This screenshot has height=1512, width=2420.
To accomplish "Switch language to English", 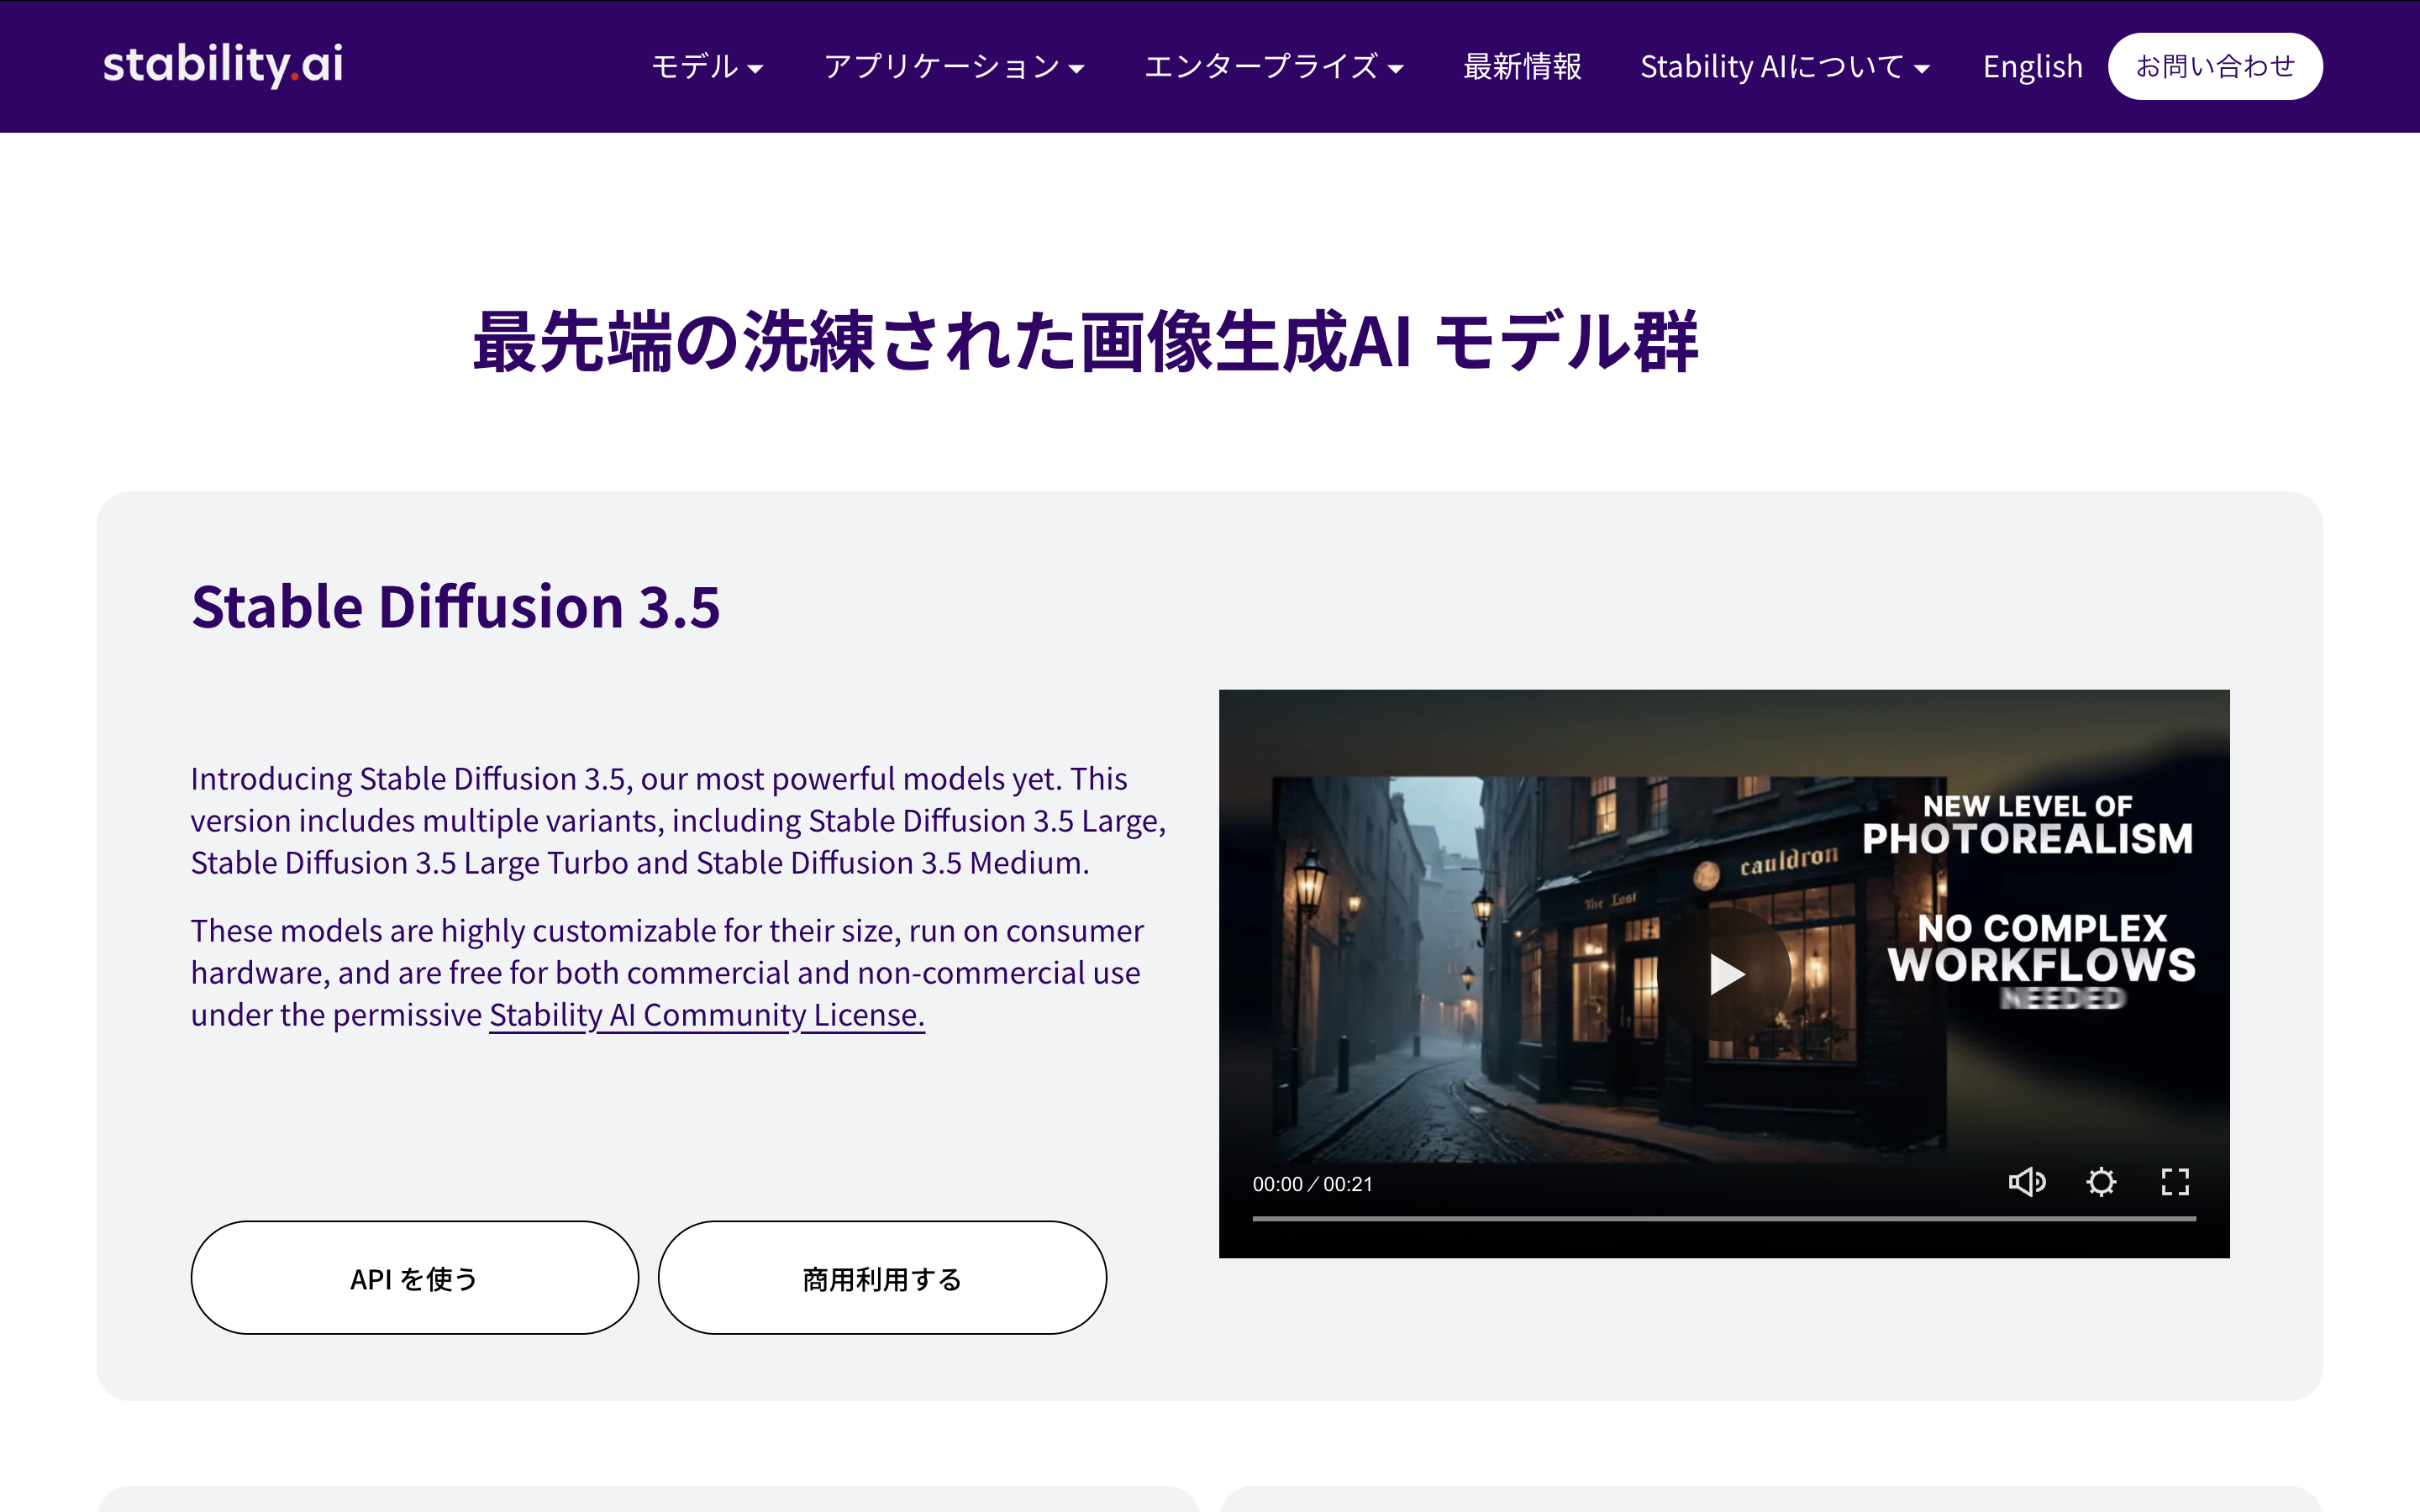I will (2032, 67).
